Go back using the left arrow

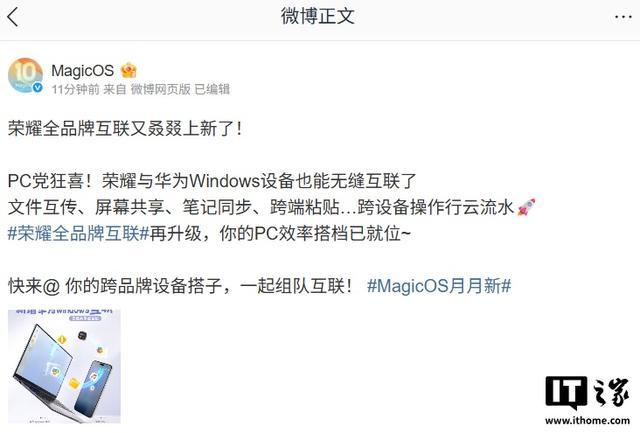point(13,17)
